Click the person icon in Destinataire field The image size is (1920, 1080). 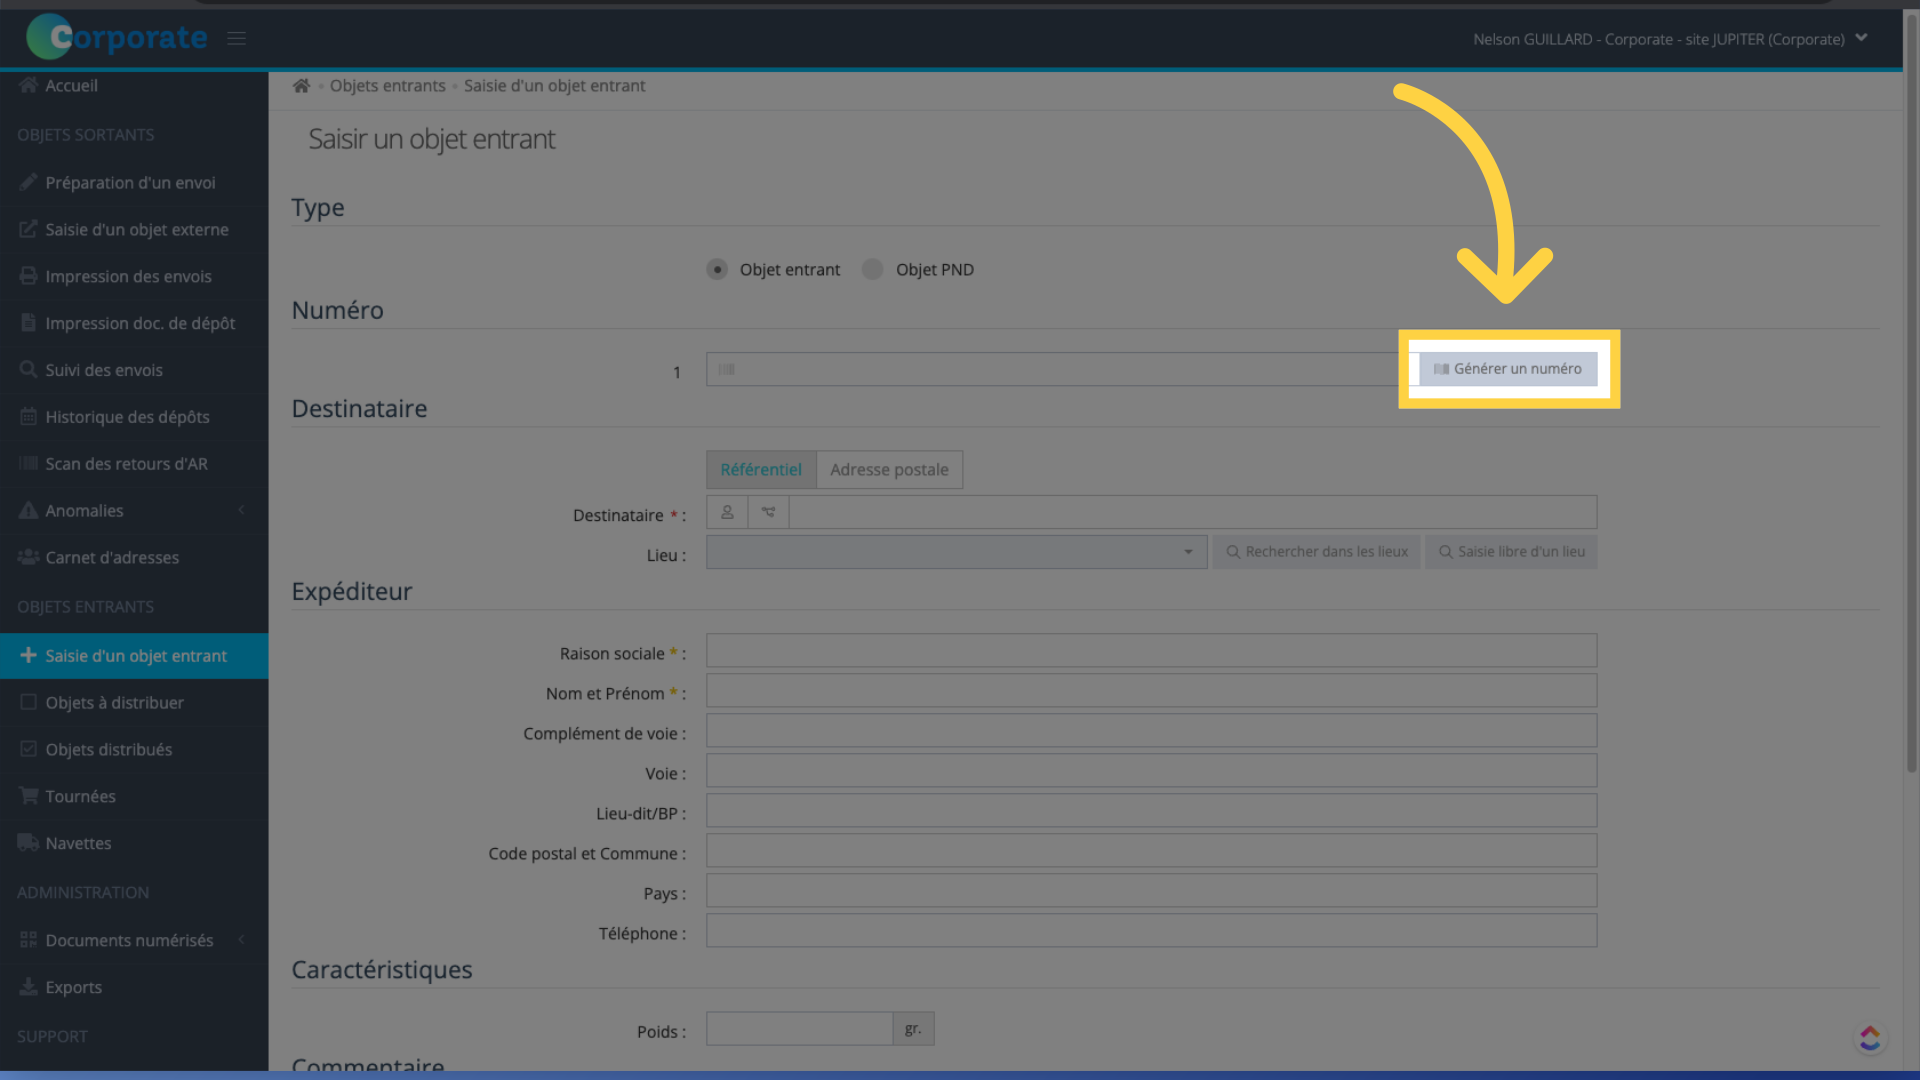(728, 513)
